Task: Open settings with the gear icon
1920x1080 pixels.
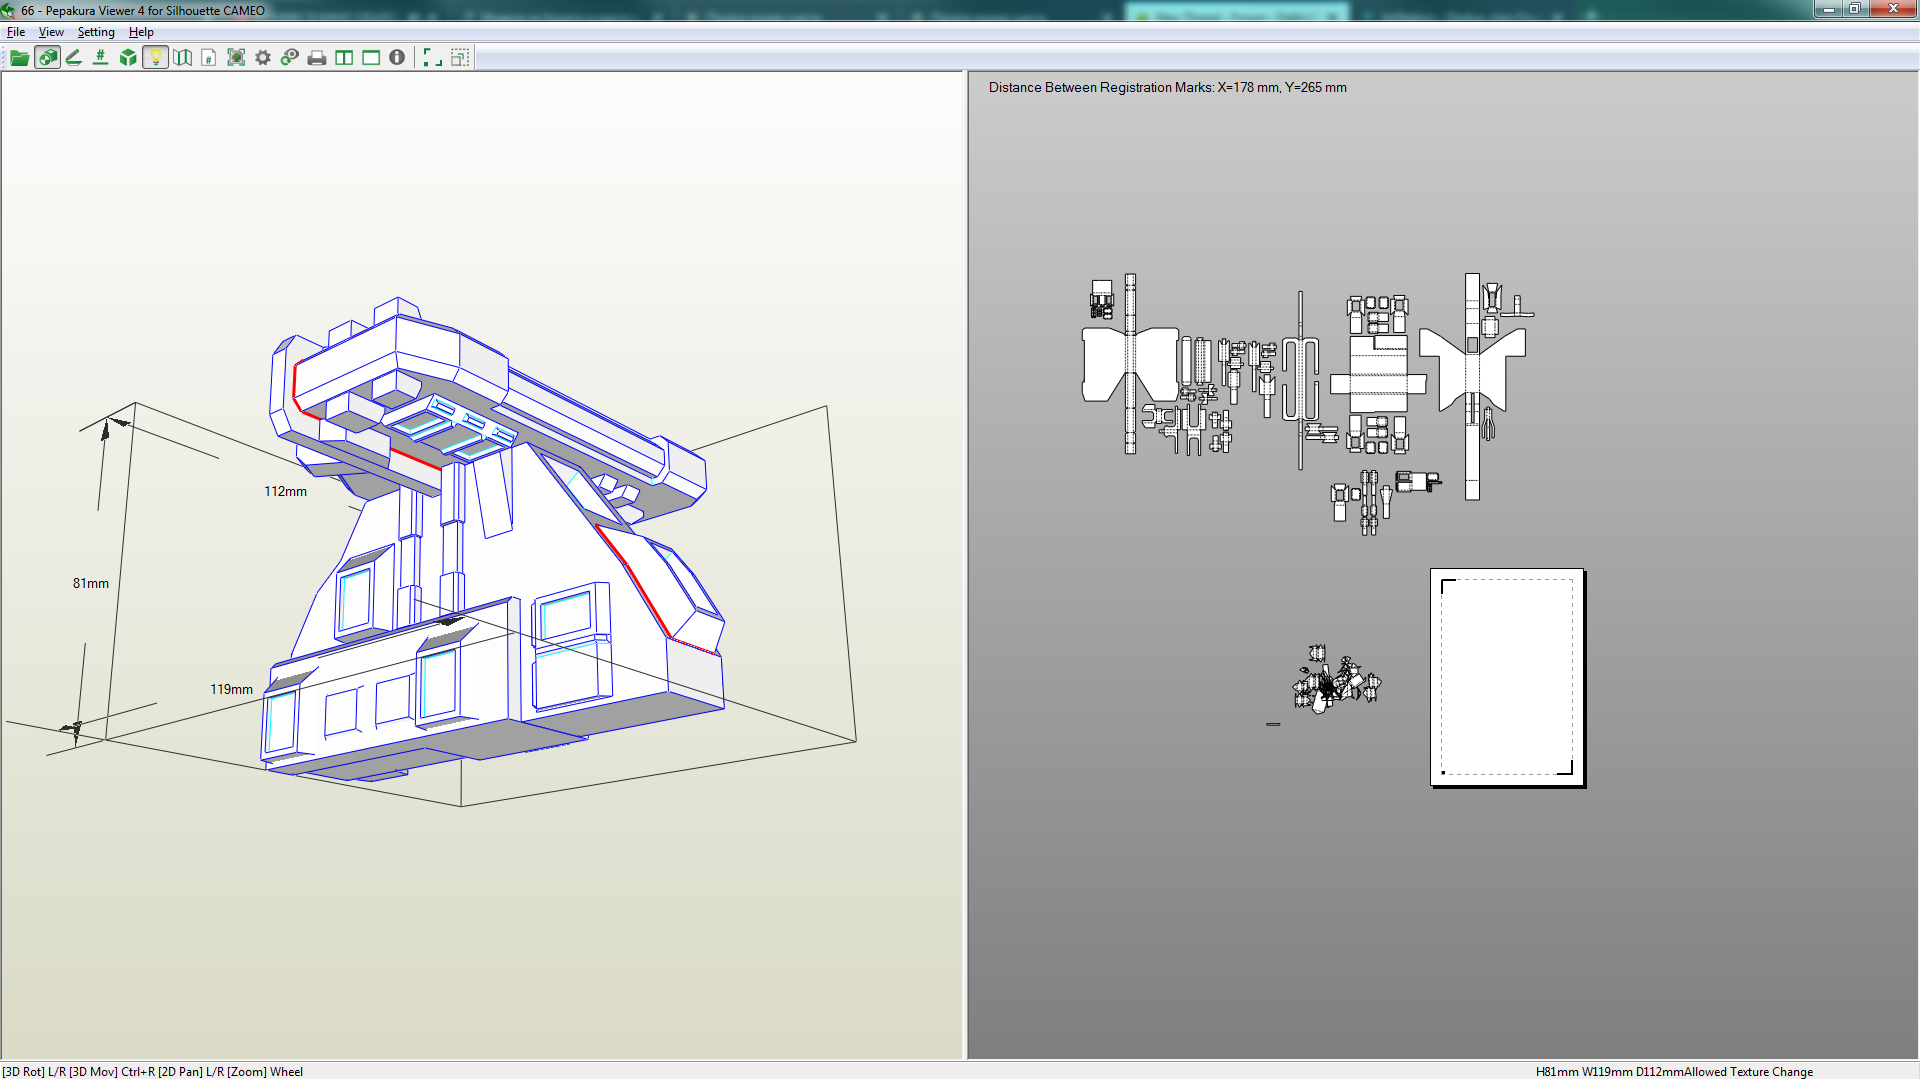Action: coord(263,58)
